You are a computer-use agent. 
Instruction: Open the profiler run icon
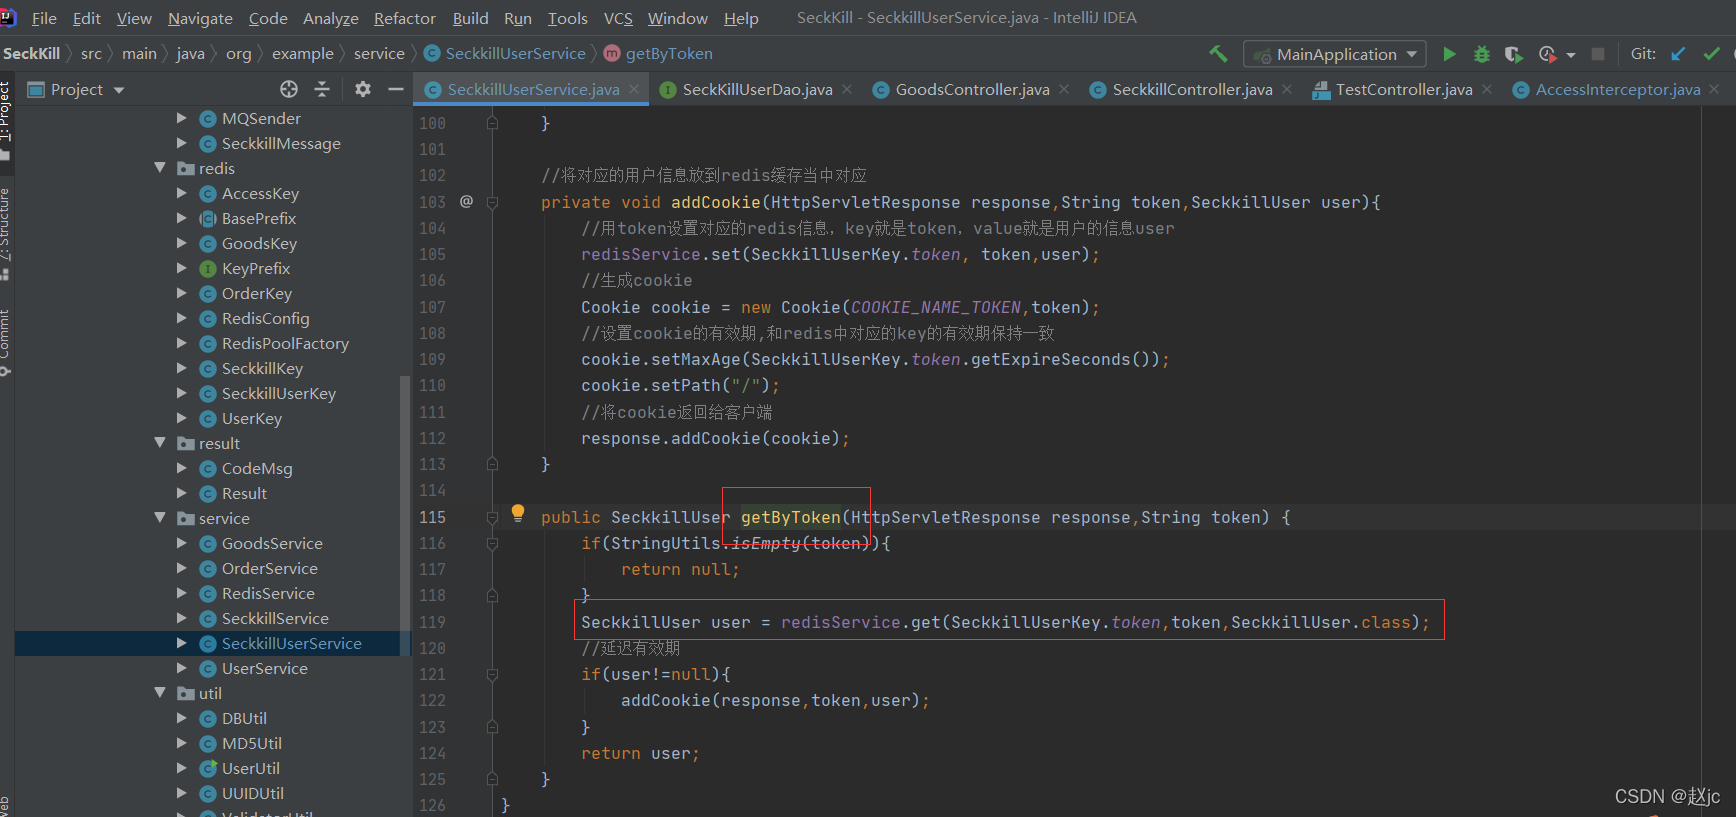pyautogui.click(x=1548, y=54)
